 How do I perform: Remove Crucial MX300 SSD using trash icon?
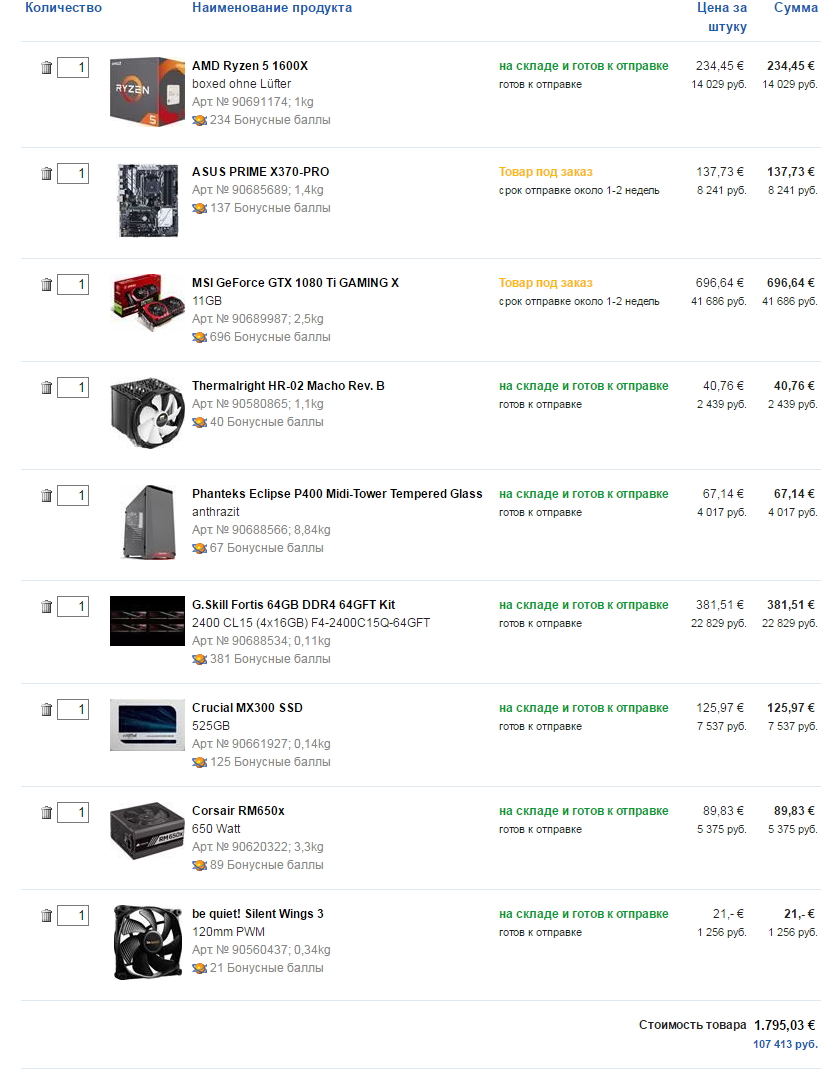pos(46,710)
